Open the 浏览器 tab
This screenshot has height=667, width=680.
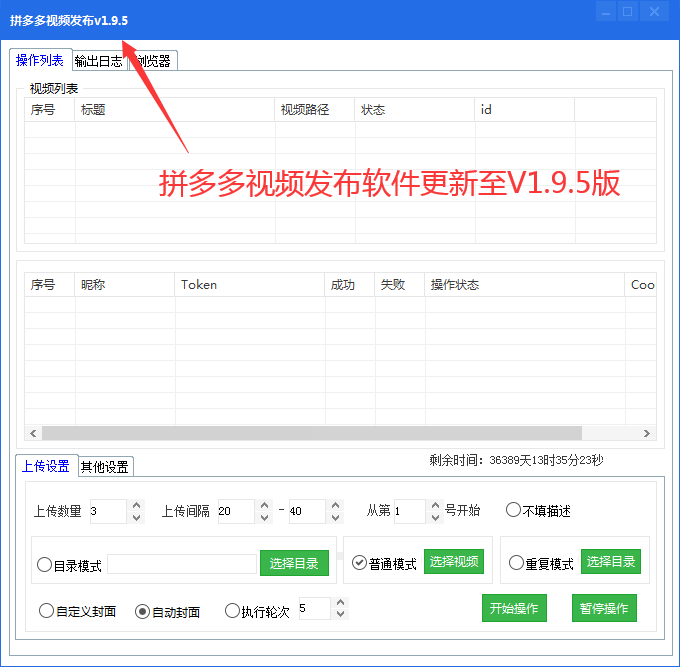pyautogui.click(x=153, y=61)
